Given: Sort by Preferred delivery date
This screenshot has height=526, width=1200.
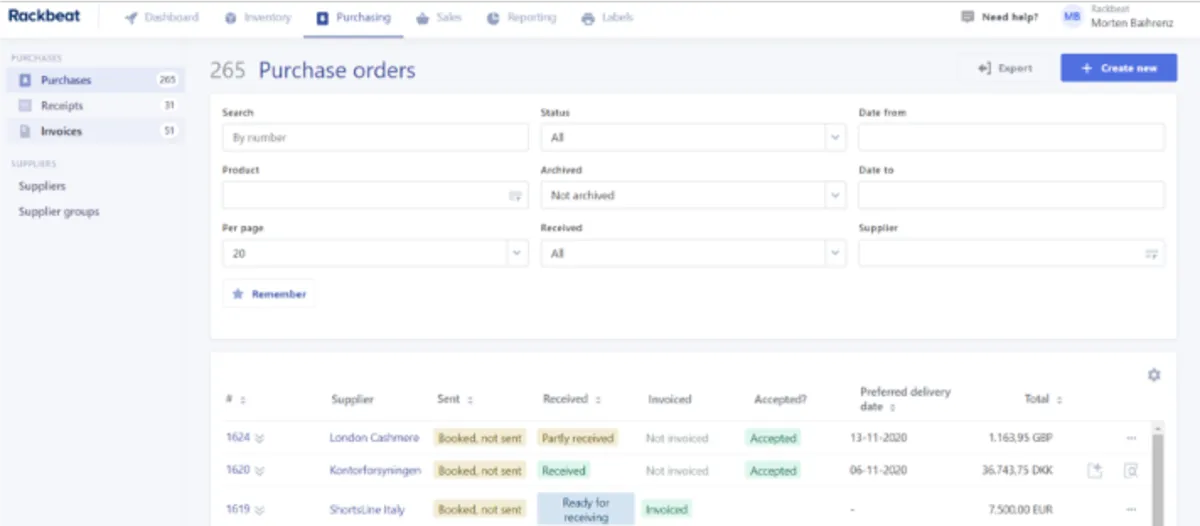Looking at the screenshot, I should pos(892,407).
